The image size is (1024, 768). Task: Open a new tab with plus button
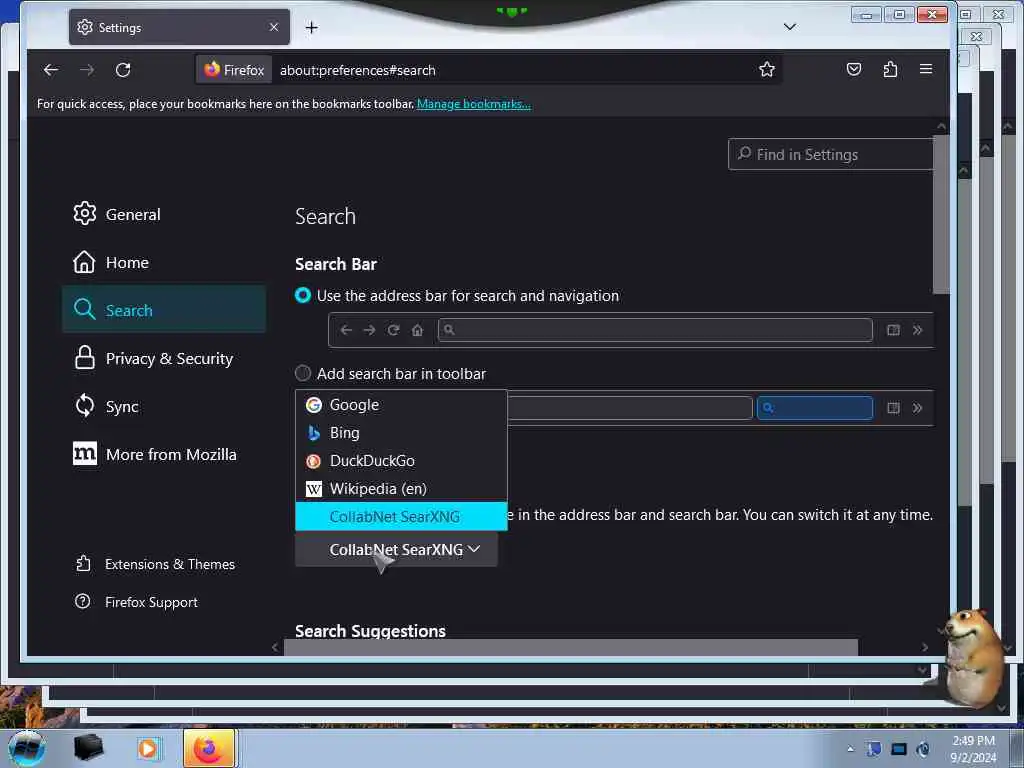click(x=312, y=27)
